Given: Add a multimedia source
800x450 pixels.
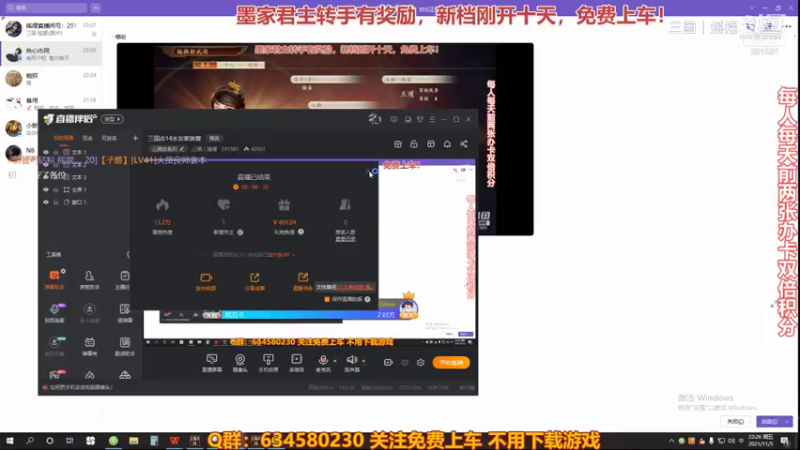Looking at the screenshot, I should (296, 363).
